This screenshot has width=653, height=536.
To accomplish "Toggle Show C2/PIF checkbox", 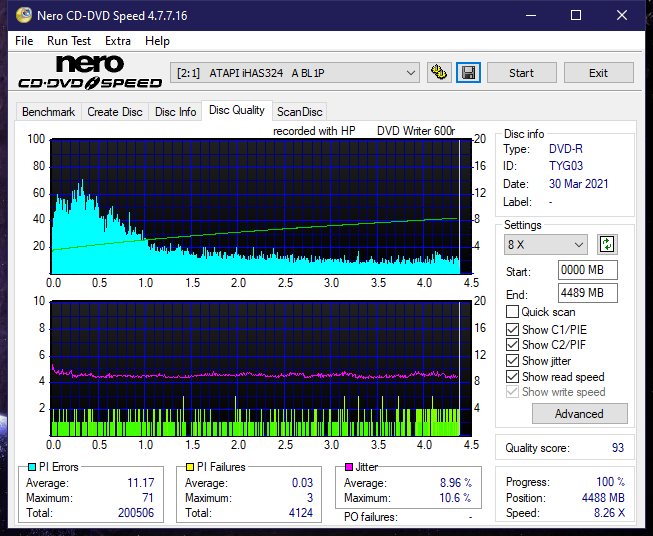I will (x=512, y=345).
